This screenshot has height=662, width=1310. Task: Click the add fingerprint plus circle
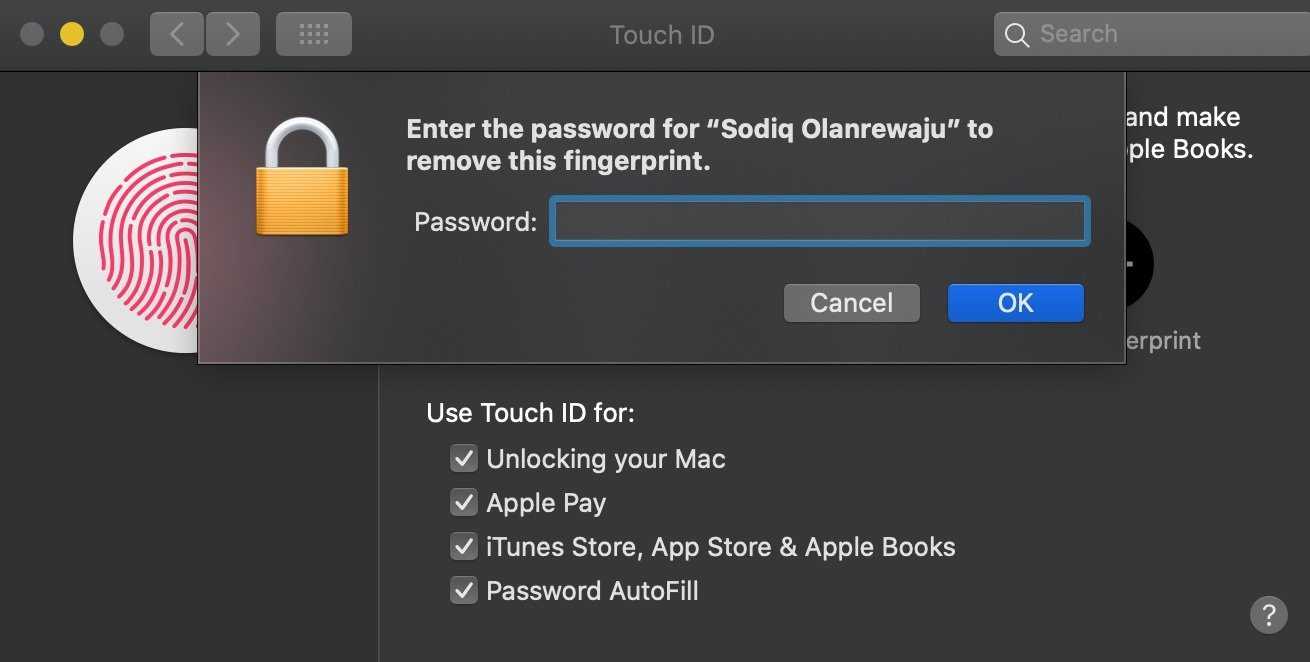[x=1136, y=264]
